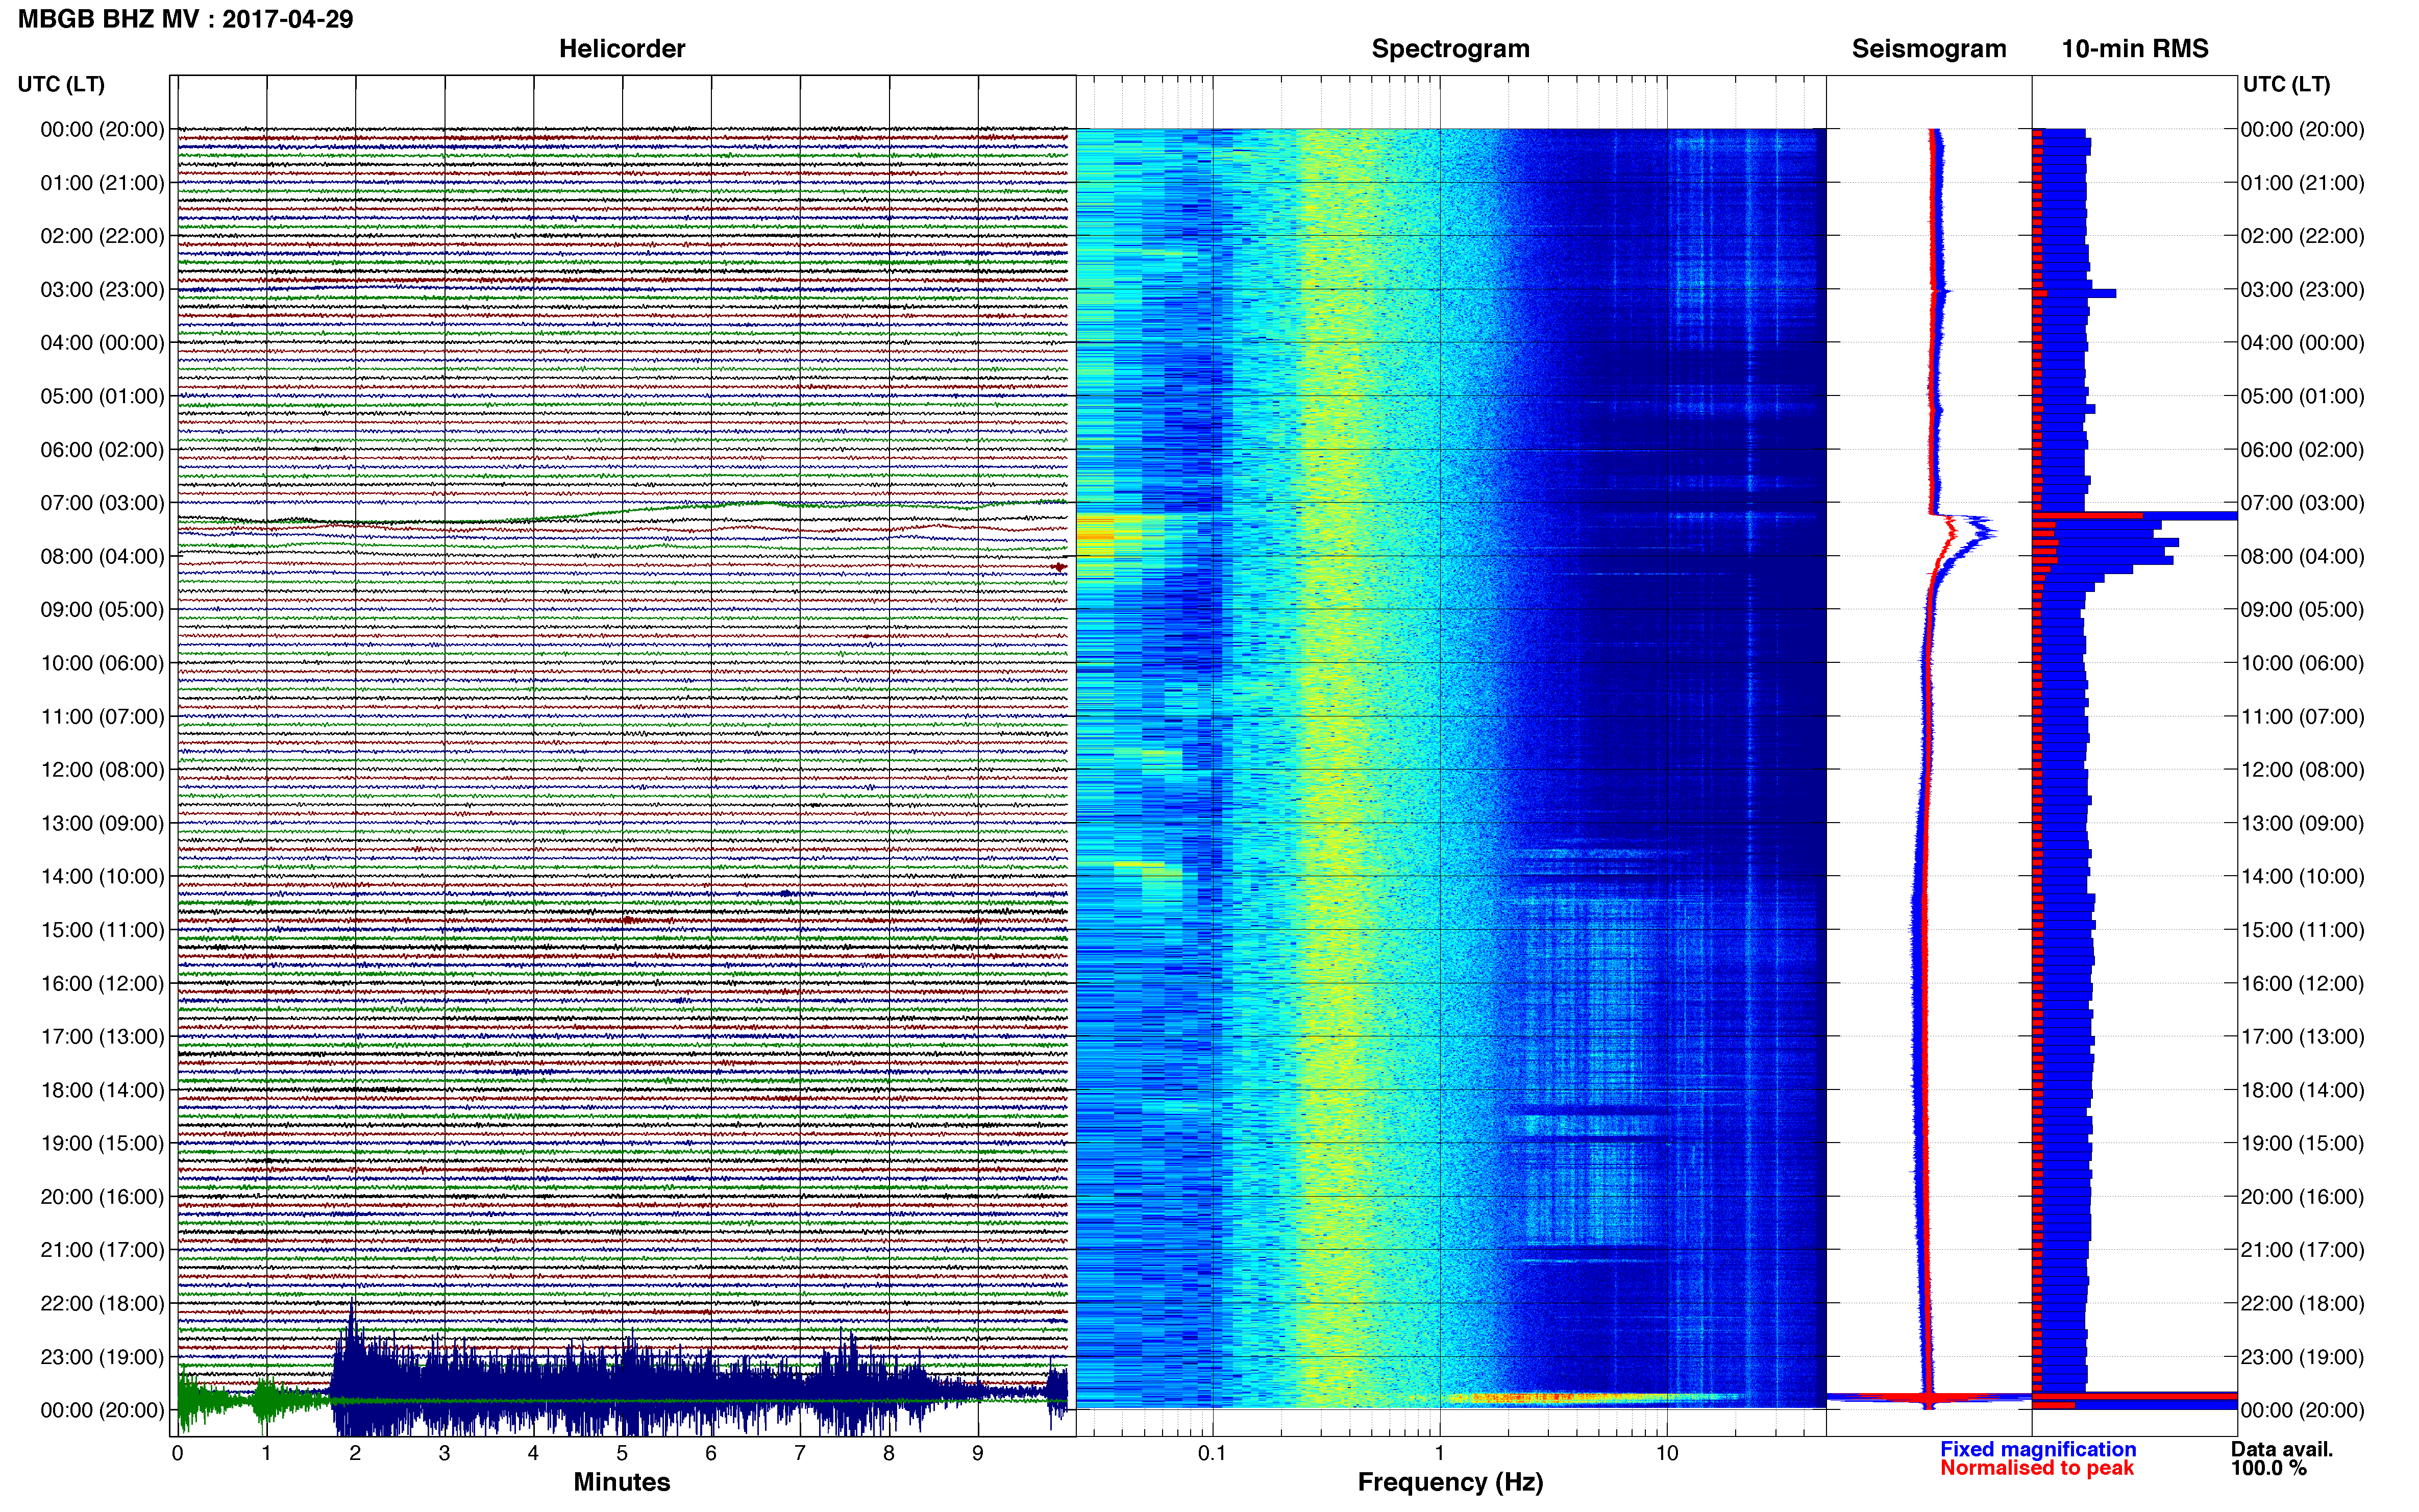Click the 'Helicorder' panel heading
Viewport: 2419px width, 1512px height.
[x=622, y=49]
